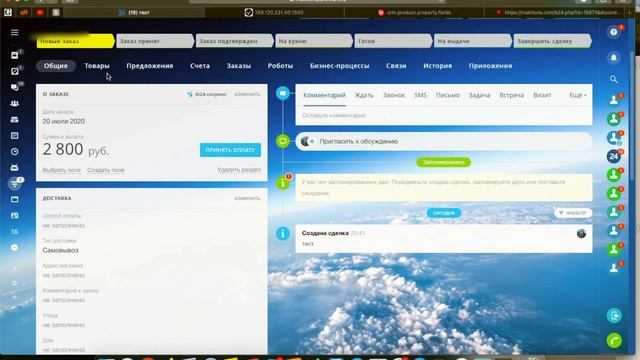Move deal to На выдаче stage
The image size is (640, 360).
(x=472, y=41)
